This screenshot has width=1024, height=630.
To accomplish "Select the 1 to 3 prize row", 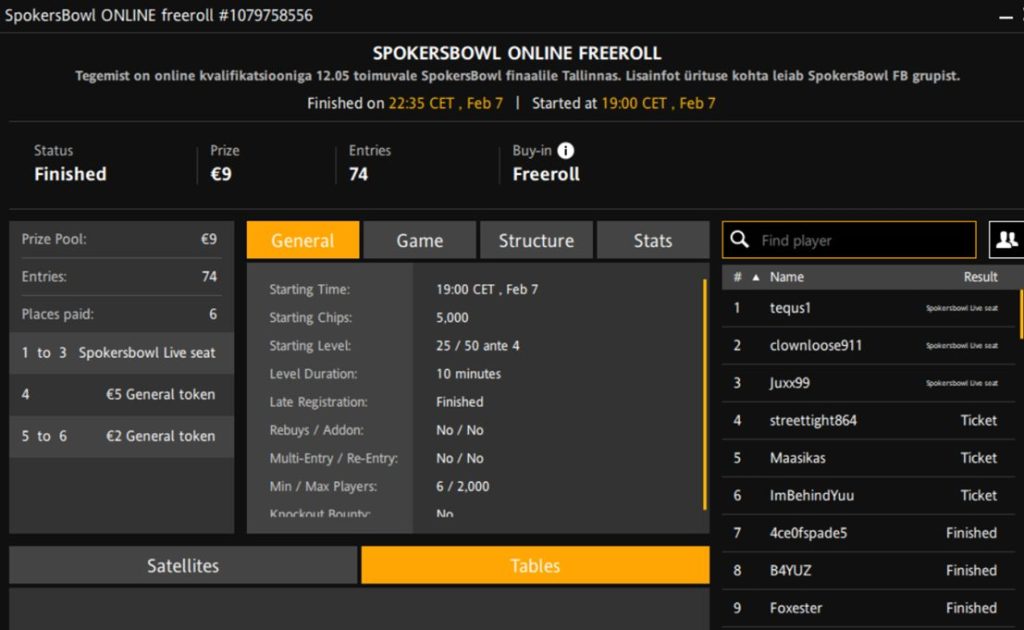I will [121, 353].
